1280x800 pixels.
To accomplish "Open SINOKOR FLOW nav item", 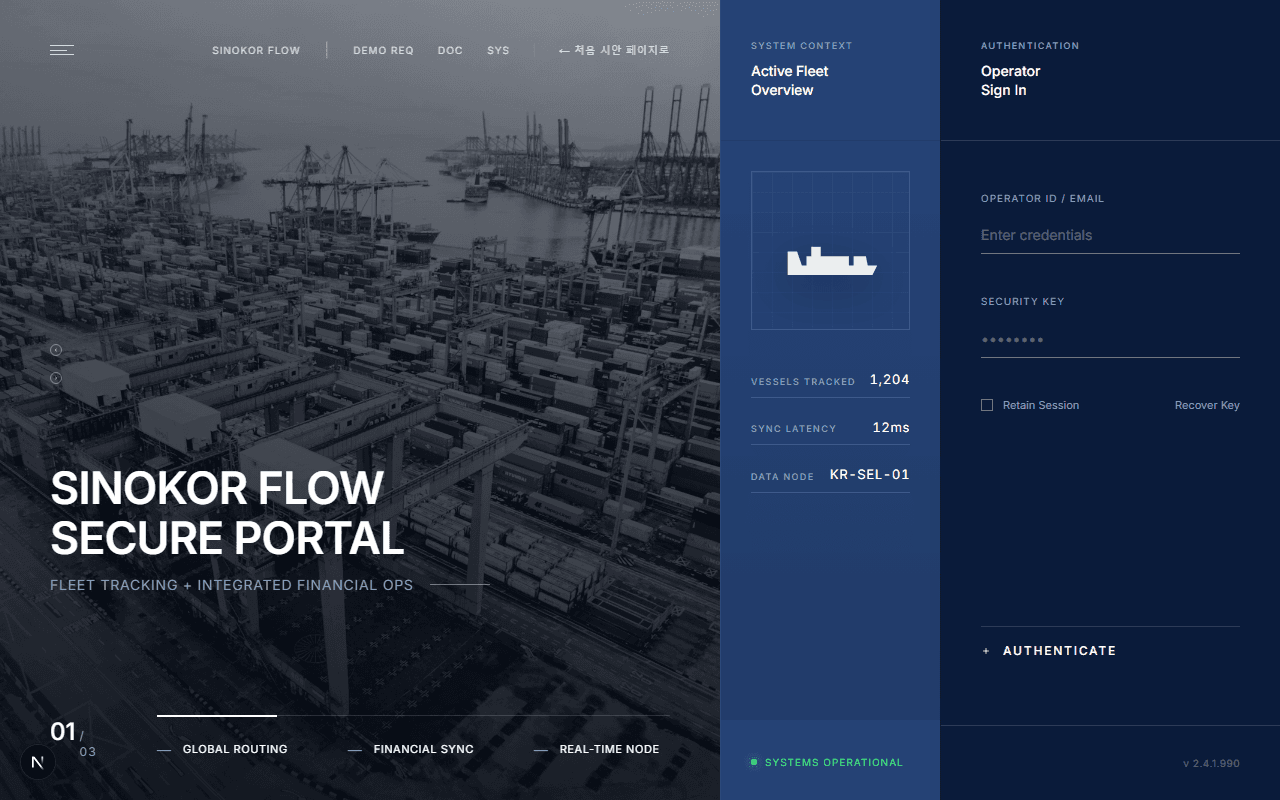I will (256, 50).
